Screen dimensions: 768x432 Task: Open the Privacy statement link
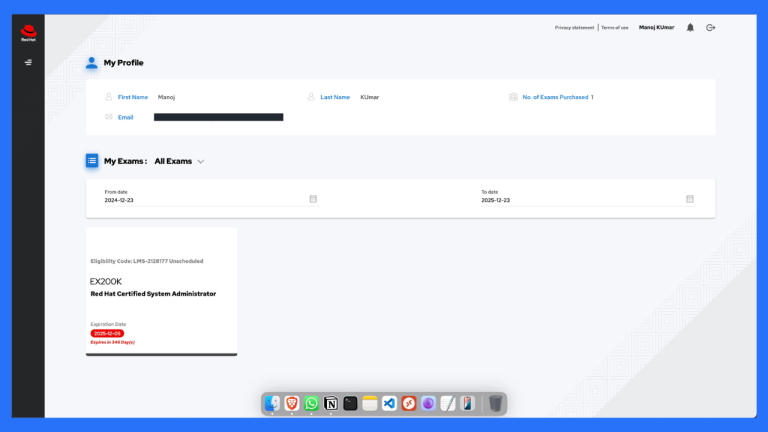click(574, 28)
